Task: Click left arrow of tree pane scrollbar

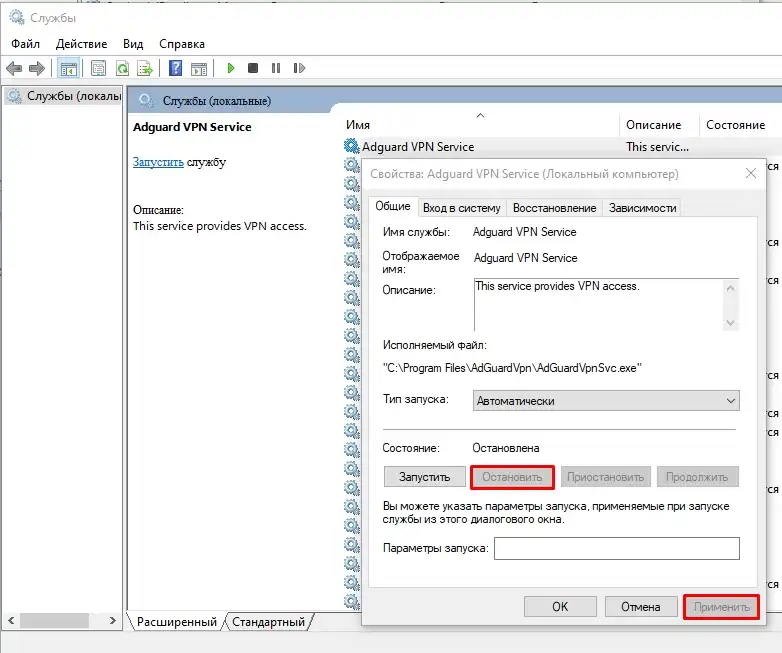Action: 11,621
